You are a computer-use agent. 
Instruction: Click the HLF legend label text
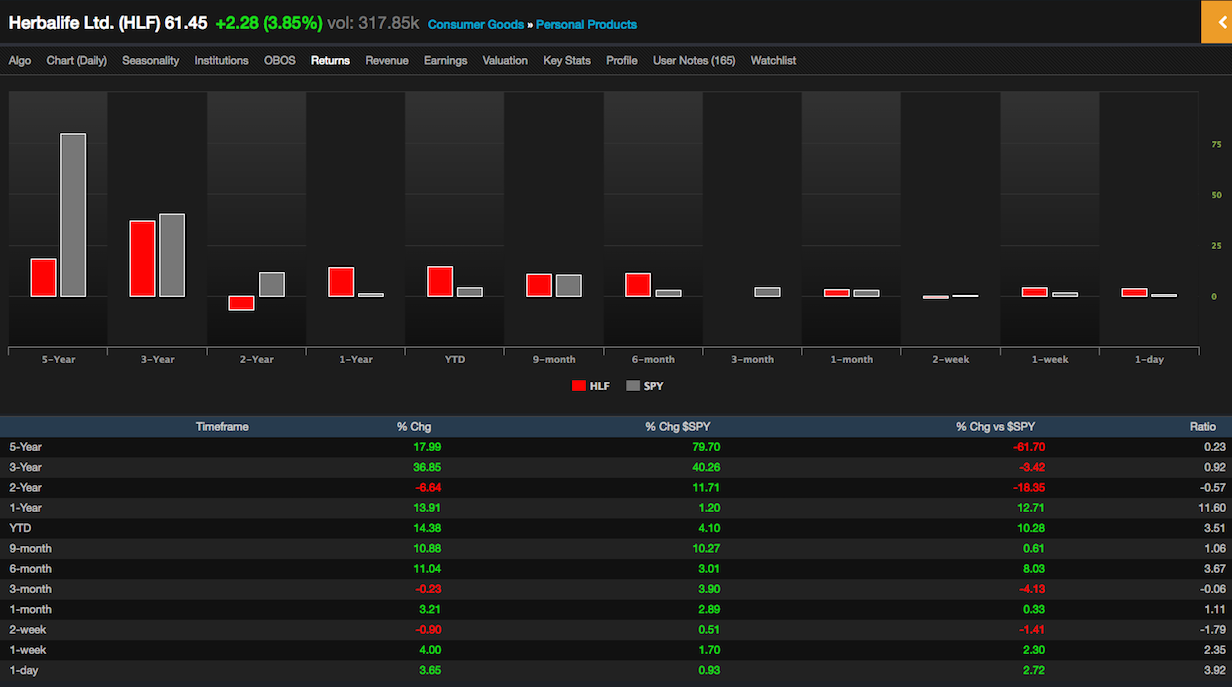[x=600, y=386]
